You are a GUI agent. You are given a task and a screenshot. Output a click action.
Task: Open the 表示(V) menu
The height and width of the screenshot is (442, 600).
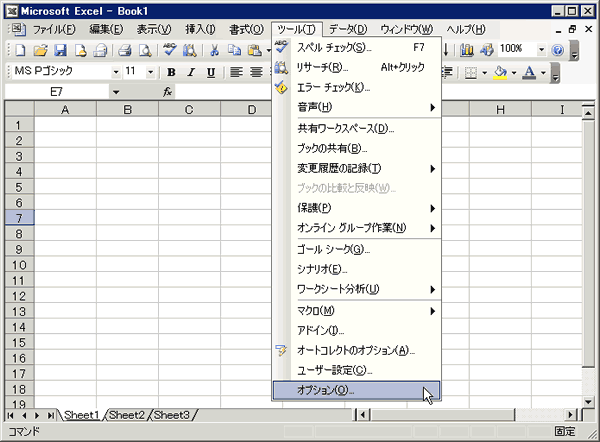click(x=154, y=29)
